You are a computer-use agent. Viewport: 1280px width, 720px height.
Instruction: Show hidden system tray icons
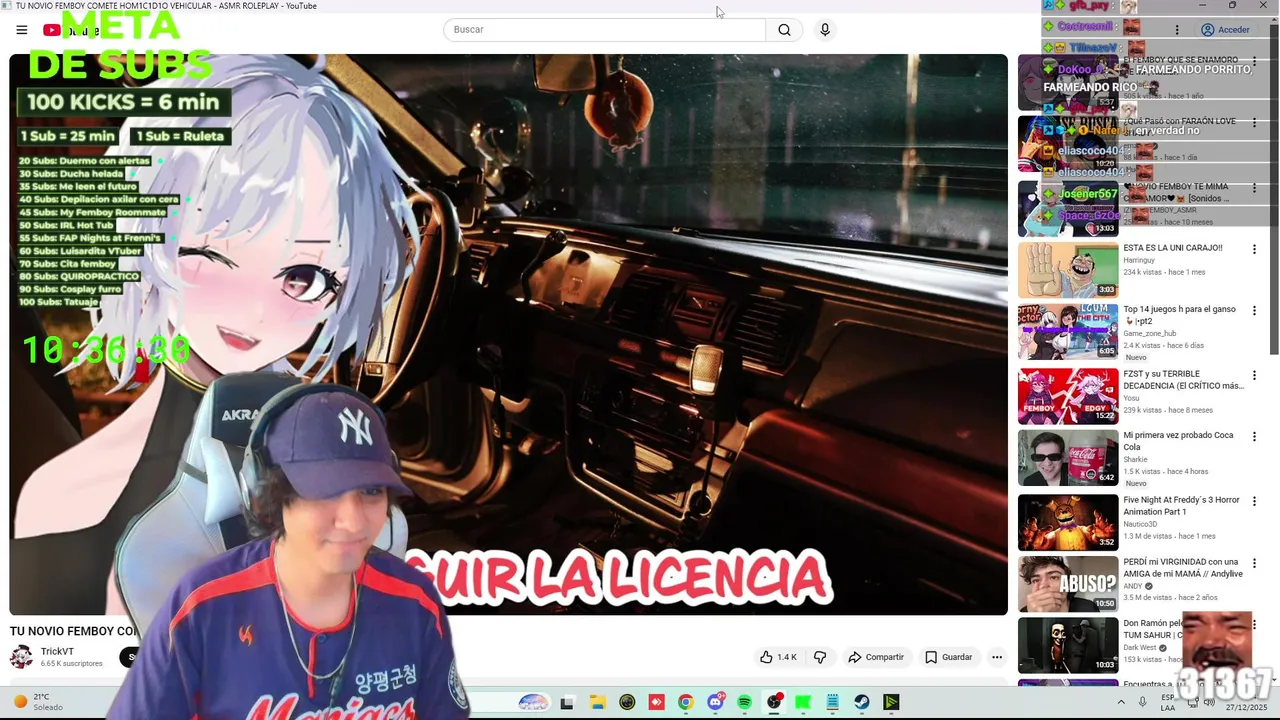[x=1120, y=703]
